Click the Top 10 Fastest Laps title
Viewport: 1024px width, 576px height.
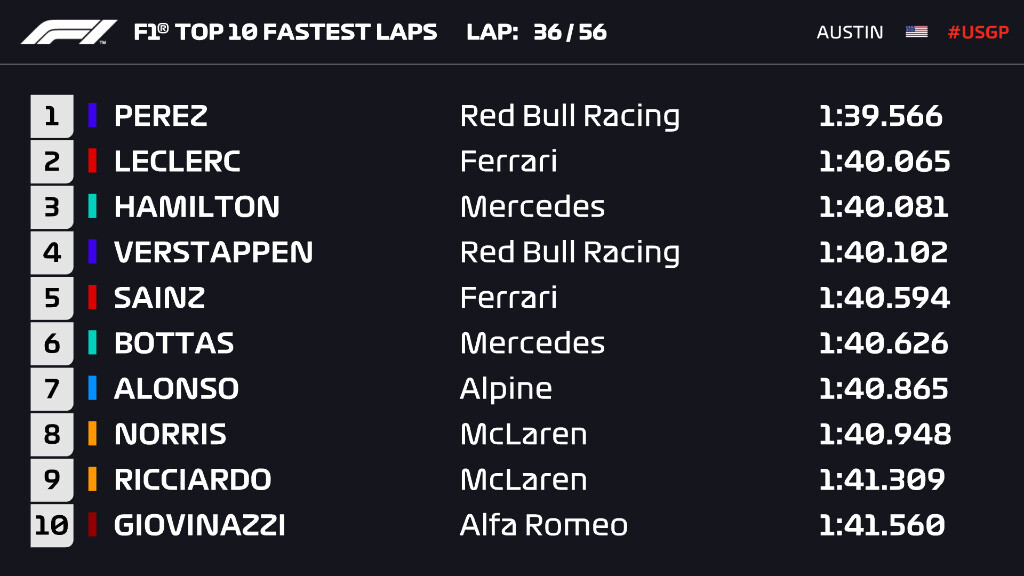tap(285, 32)
